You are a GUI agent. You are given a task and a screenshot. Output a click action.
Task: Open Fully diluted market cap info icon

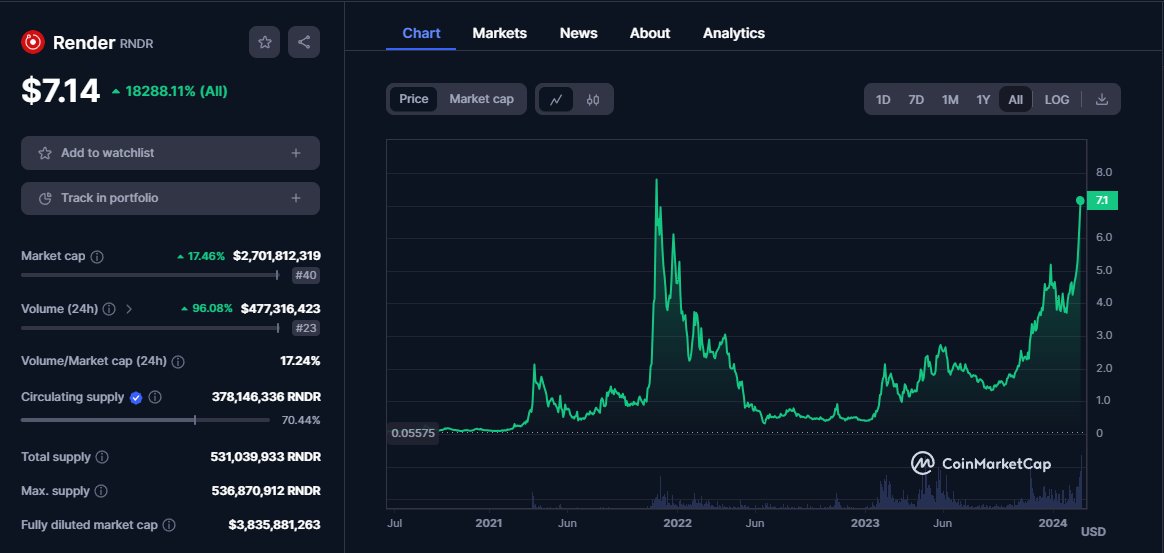(x=169, y=525)
